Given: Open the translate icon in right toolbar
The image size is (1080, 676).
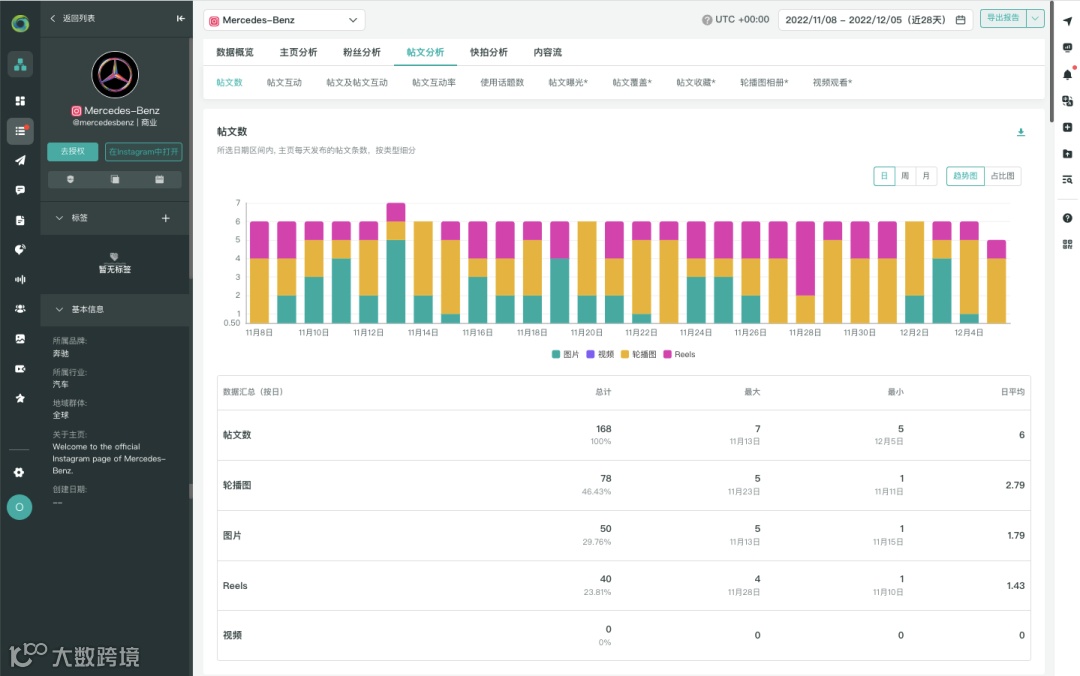Looking at the screenshot, I should point(1067,101).
